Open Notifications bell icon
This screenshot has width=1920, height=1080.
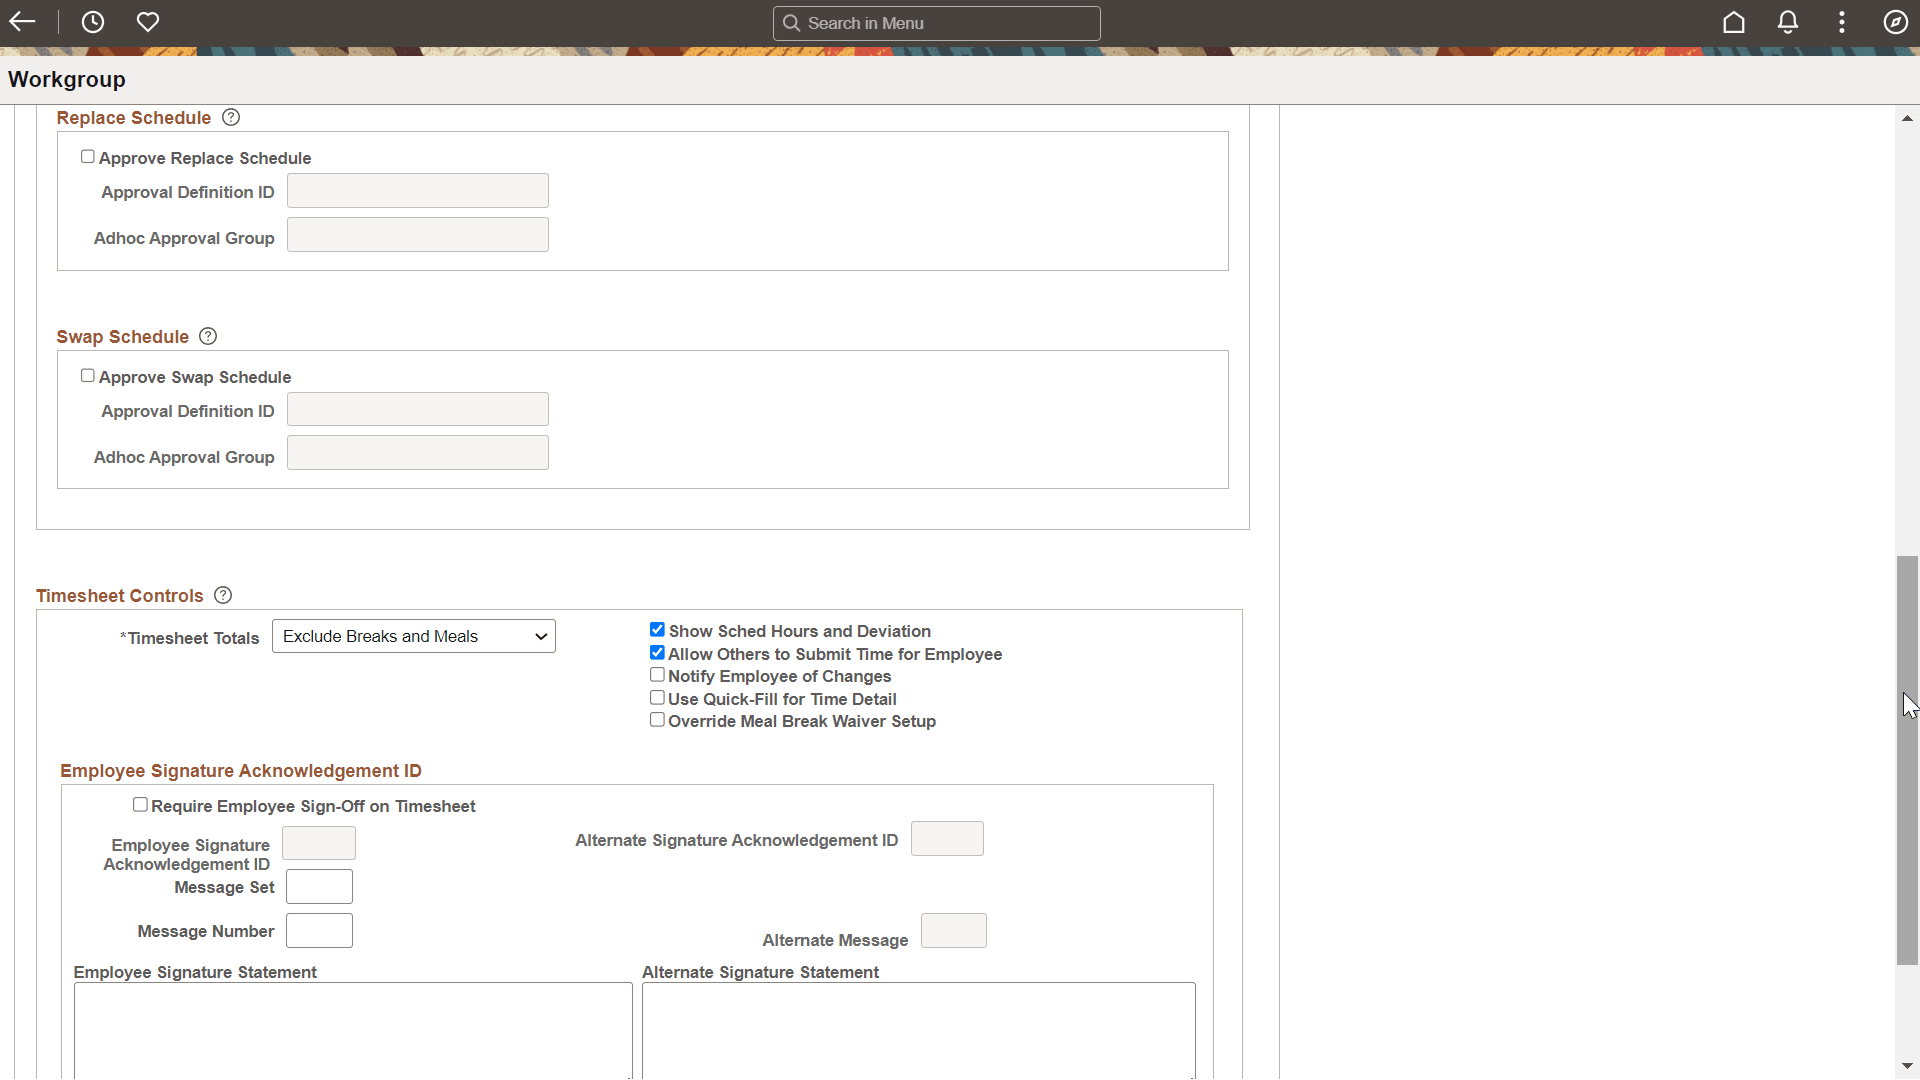pos(1788,22)
